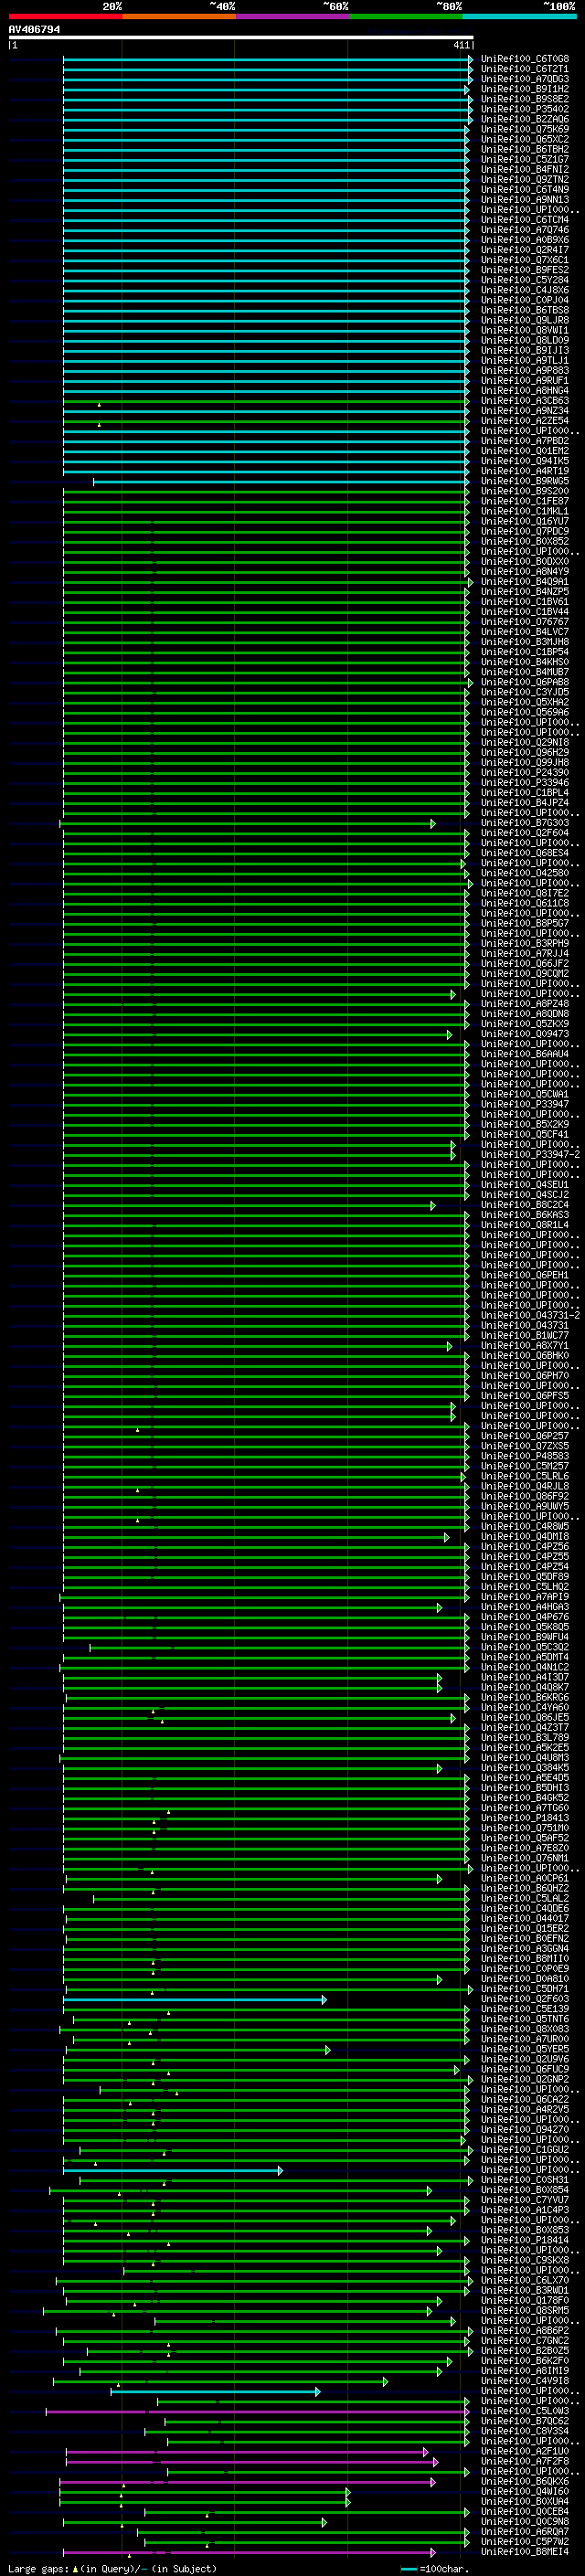585x2576 pixels.
Task: Click the orange ~40% identity legend bar
Action: pos(179,16)
